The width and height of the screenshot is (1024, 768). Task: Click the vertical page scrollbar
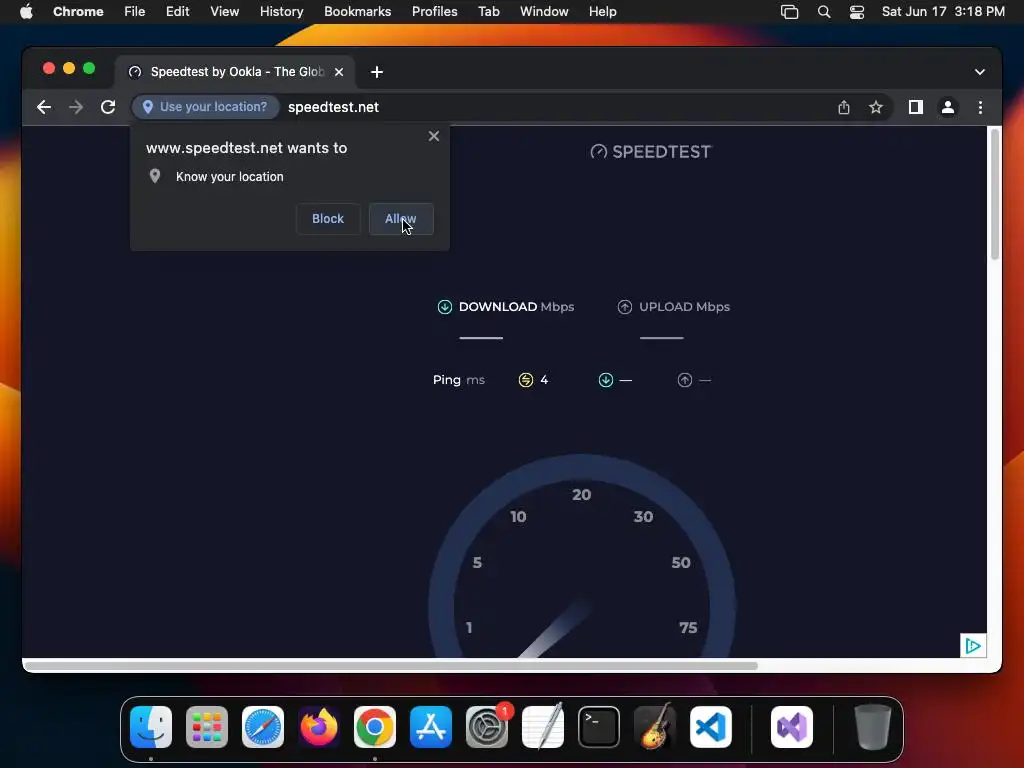point(995,195)
